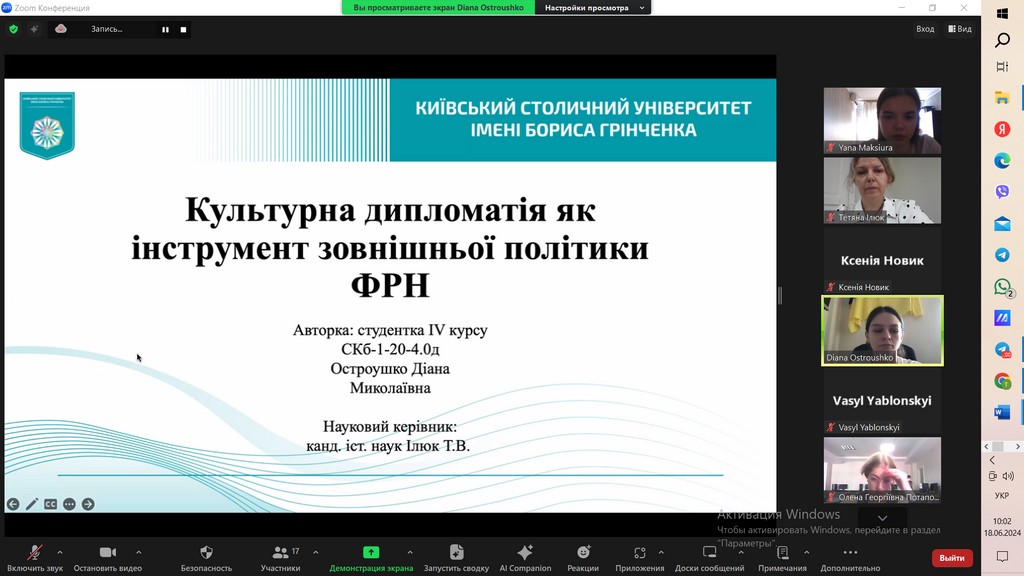
Task: Open the More (Дополнительно) menu
Action: pyautogui.click(x=850, y=553)
